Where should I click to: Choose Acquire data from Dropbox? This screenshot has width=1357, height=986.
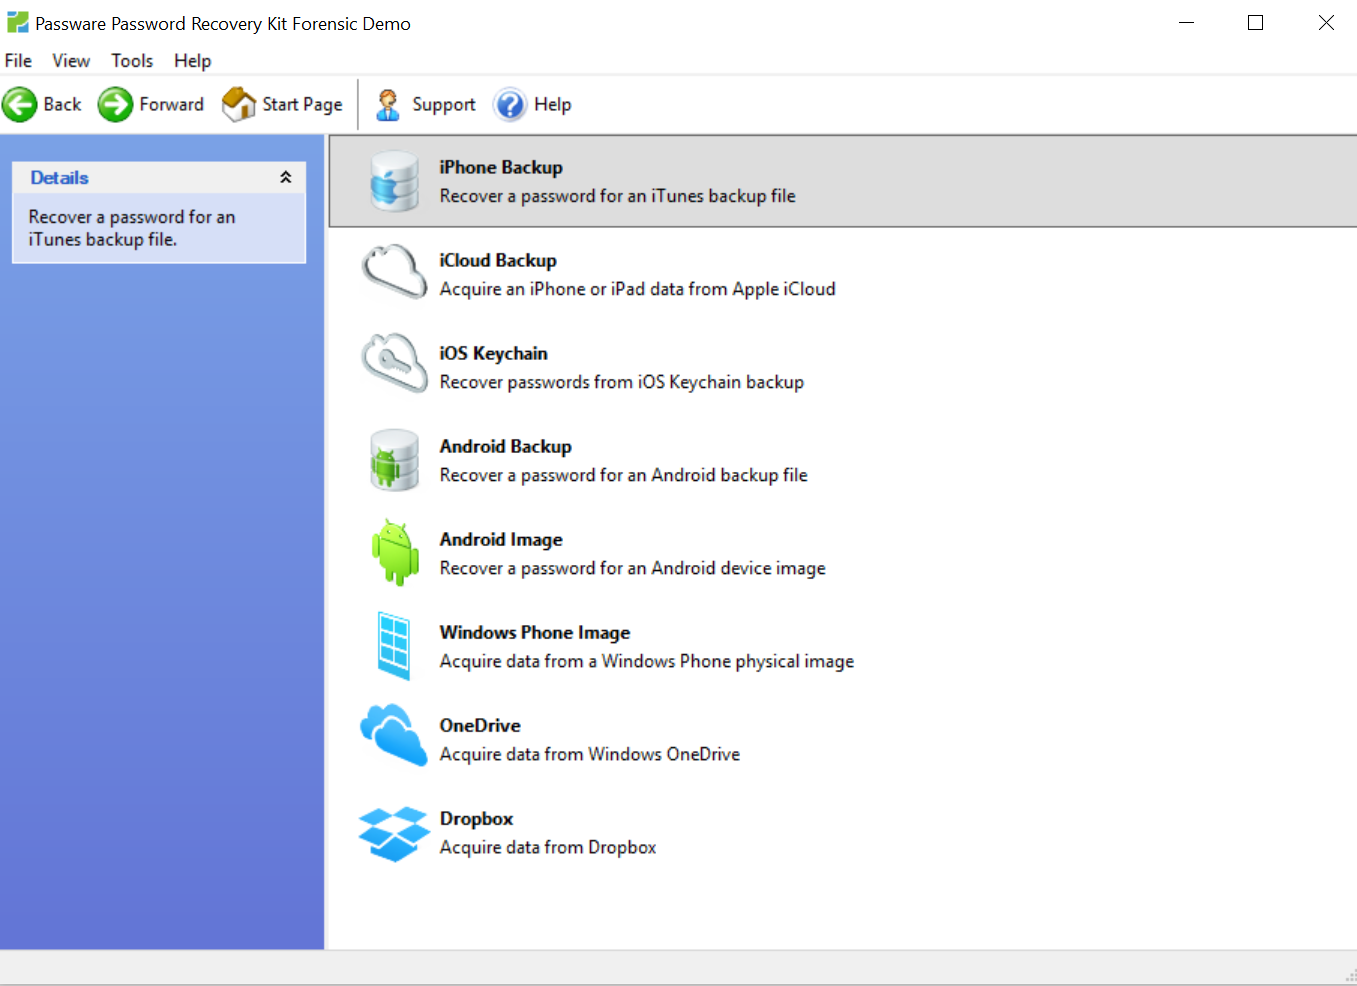(547, 847)
